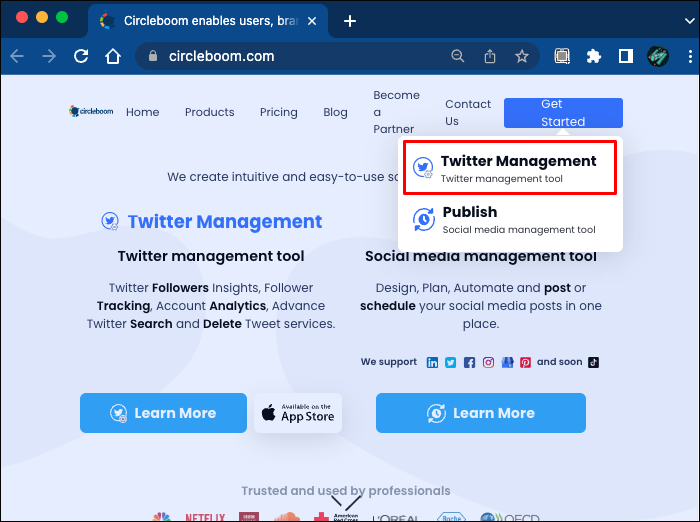Image resolution: width=700 pixels, height=522 pixels.
Task: Click the Twitter support icon
Action: [x=450, y=362]
